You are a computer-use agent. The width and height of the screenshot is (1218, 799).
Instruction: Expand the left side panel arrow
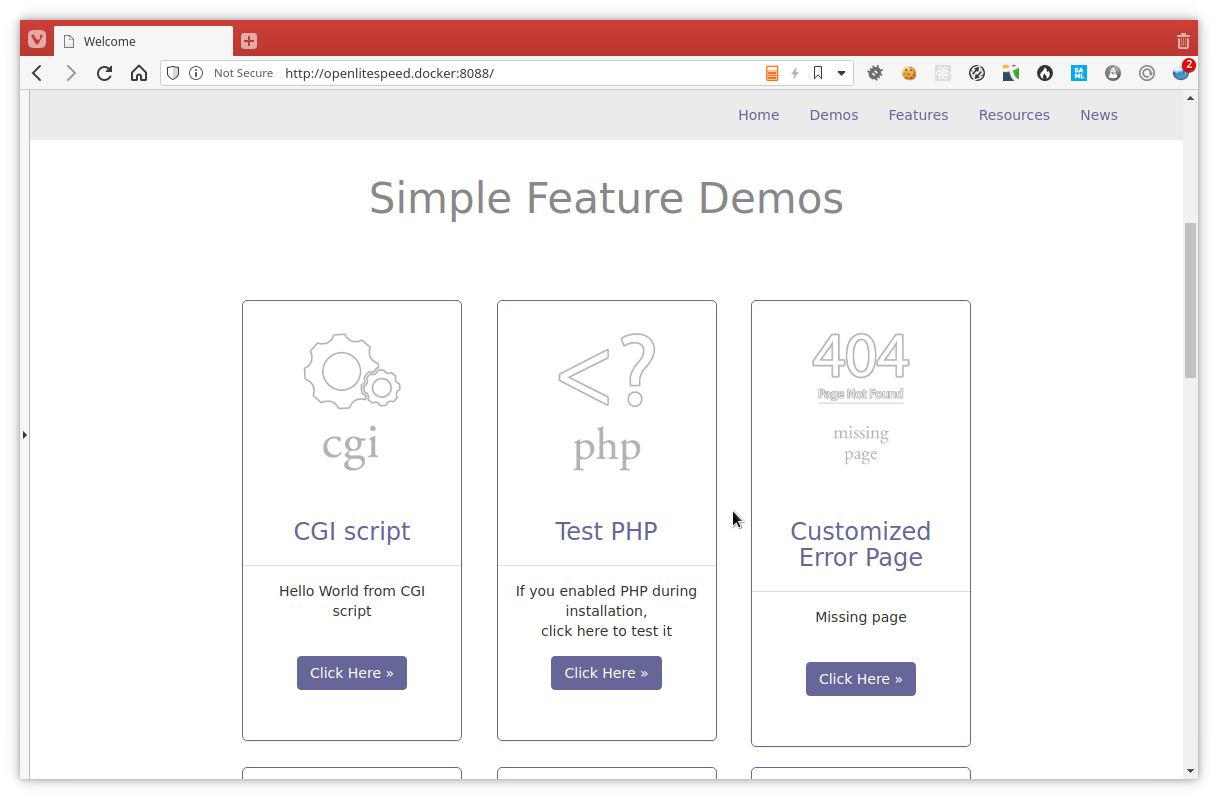24,434
